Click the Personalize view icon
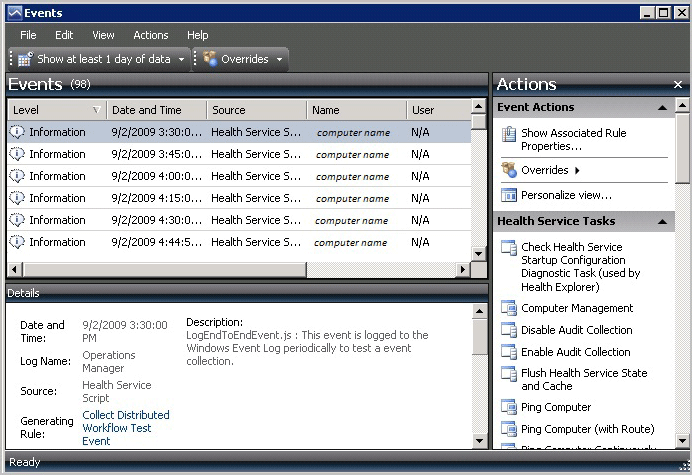 (x=509, y=195)
